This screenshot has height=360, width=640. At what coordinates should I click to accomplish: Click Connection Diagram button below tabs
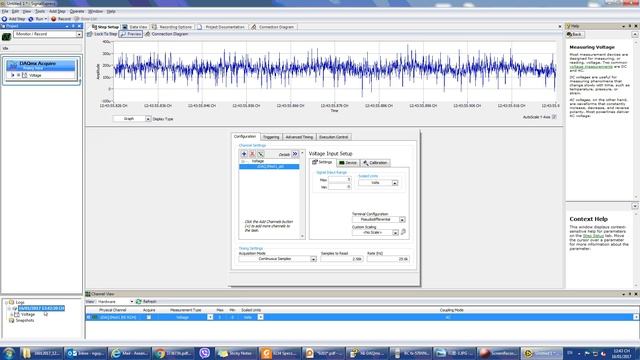pos(167,34)
